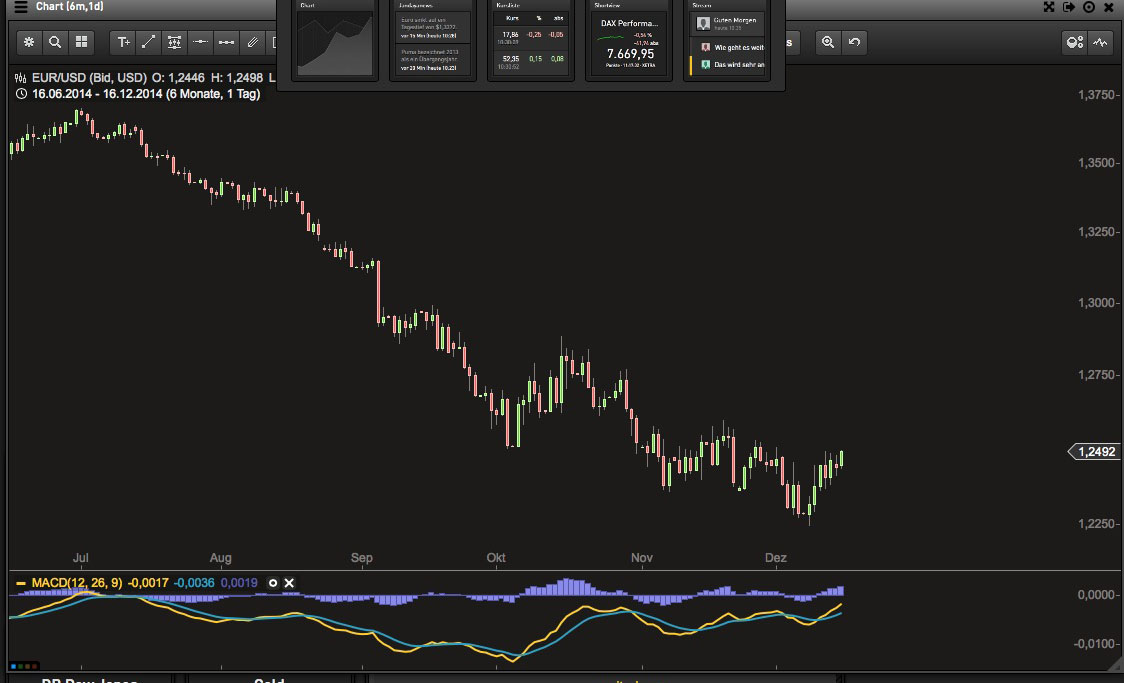The width and height of the screenshot is (1124, 683).
Task: Click the undo reset arrow button
Action: (854, 42)
